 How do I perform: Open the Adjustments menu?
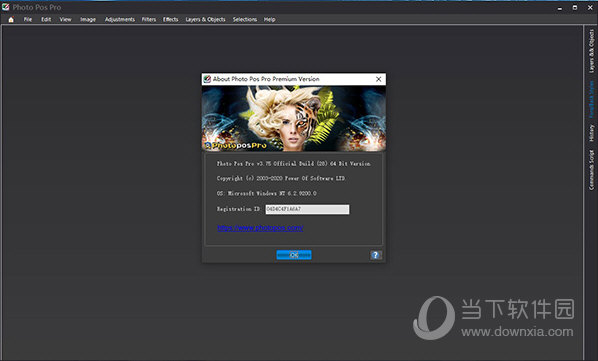[x=120, y=19]
